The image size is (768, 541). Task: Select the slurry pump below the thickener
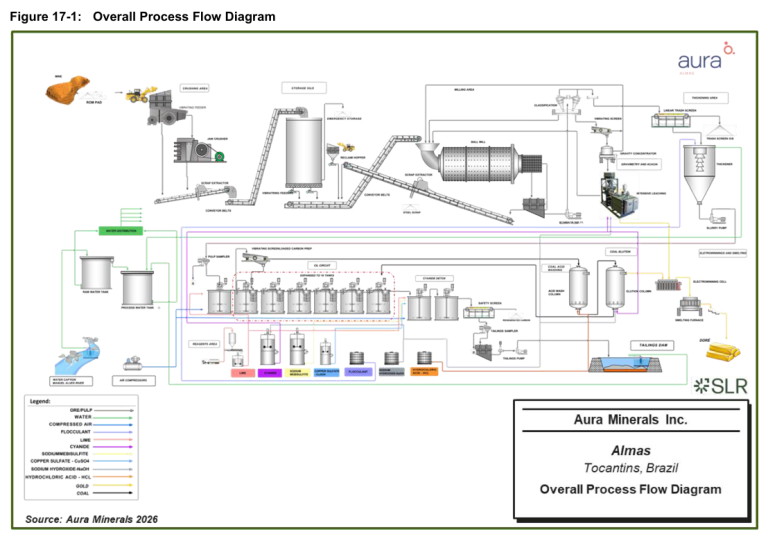tap(718, 217)
